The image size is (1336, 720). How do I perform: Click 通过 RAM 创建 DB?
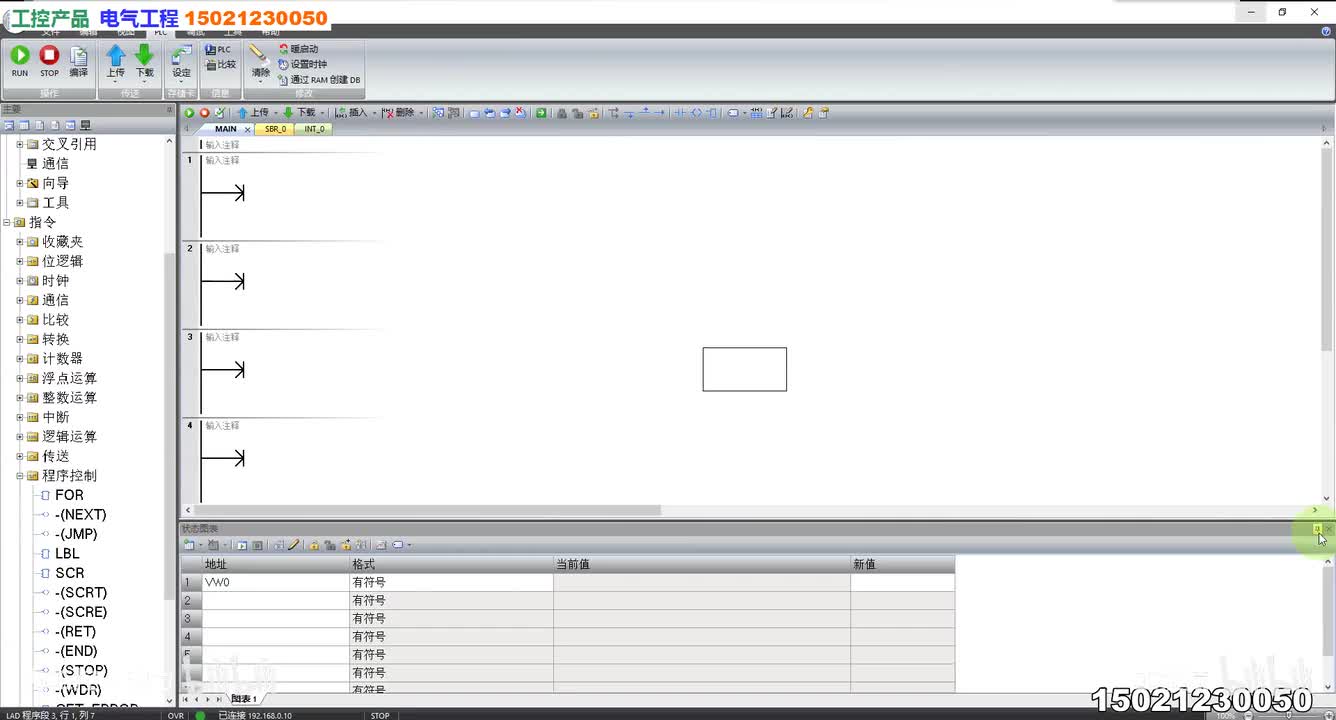[319, 80]
